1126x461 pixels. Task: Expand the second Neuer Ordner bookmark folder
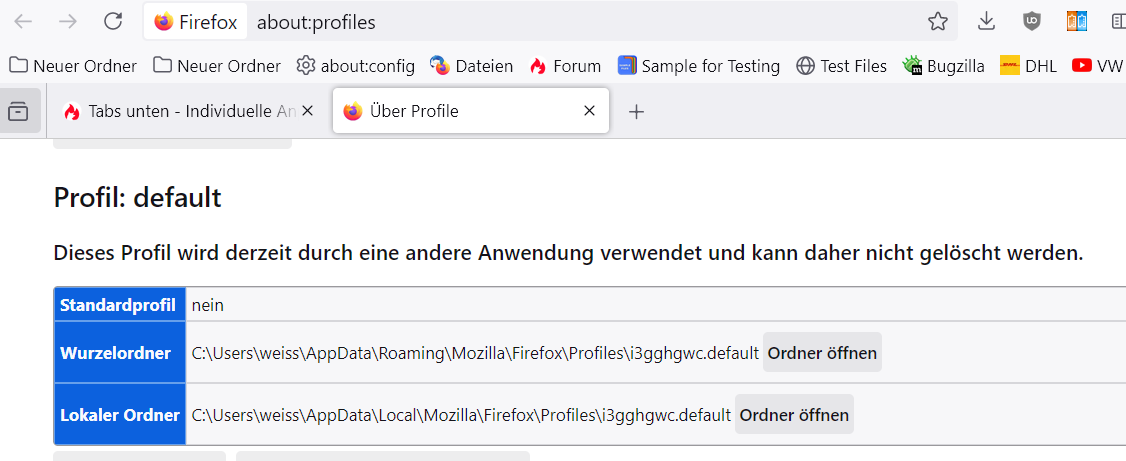(x=217, y=66)
